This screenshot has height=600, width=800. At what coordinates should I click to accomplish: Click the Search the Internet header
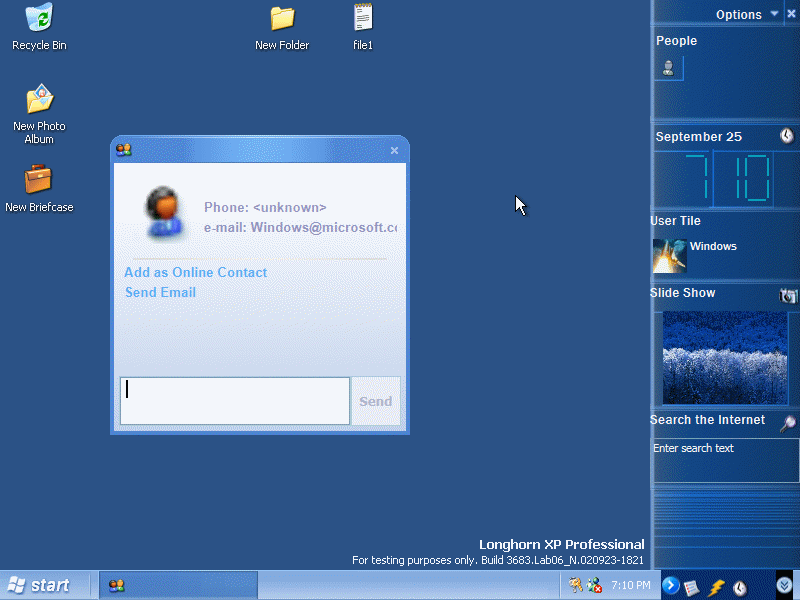coord(707,420)
